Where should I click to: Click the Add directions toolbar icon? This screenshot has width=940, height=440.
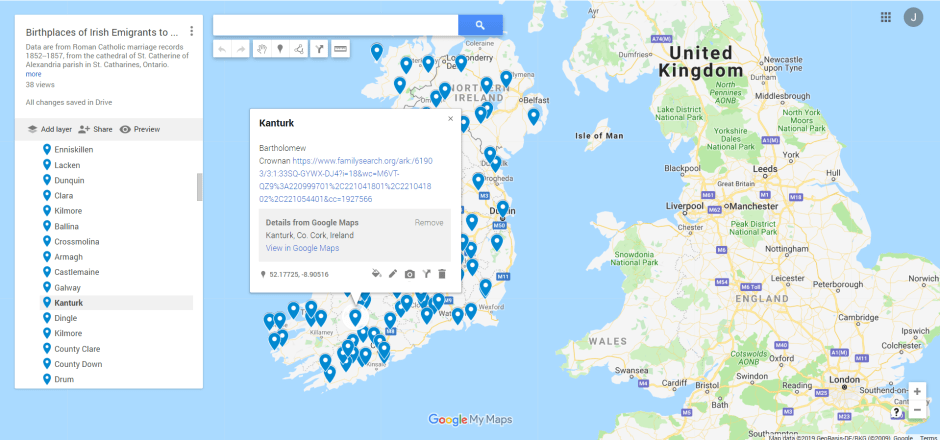[x=319, y=48]
